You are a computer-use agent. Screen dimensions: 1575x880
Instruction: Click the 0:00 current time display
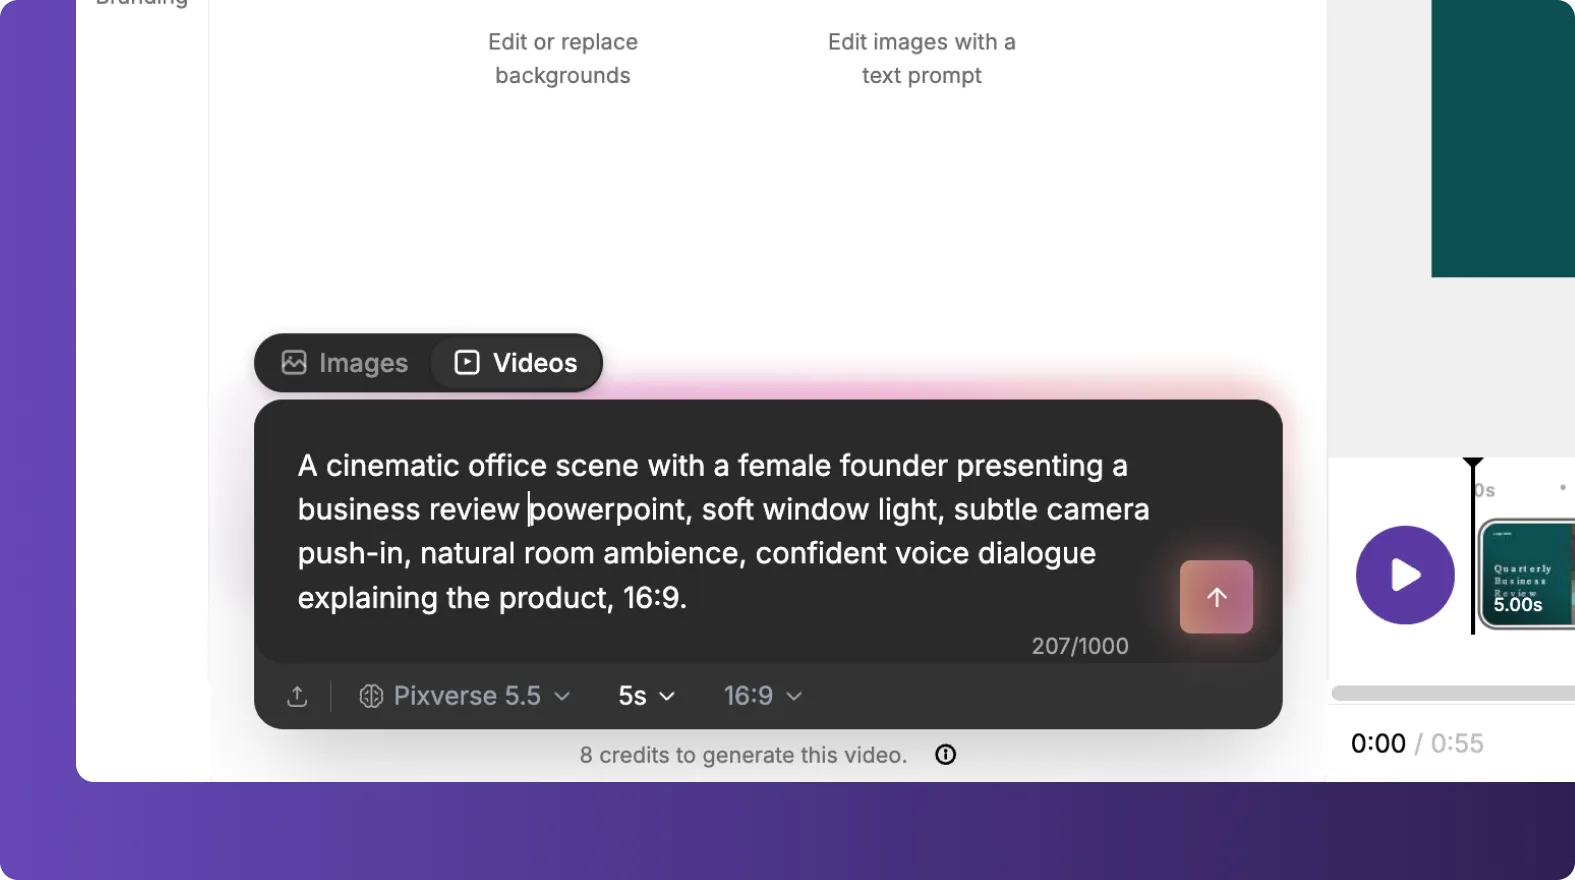click(x=1377, y=743)
